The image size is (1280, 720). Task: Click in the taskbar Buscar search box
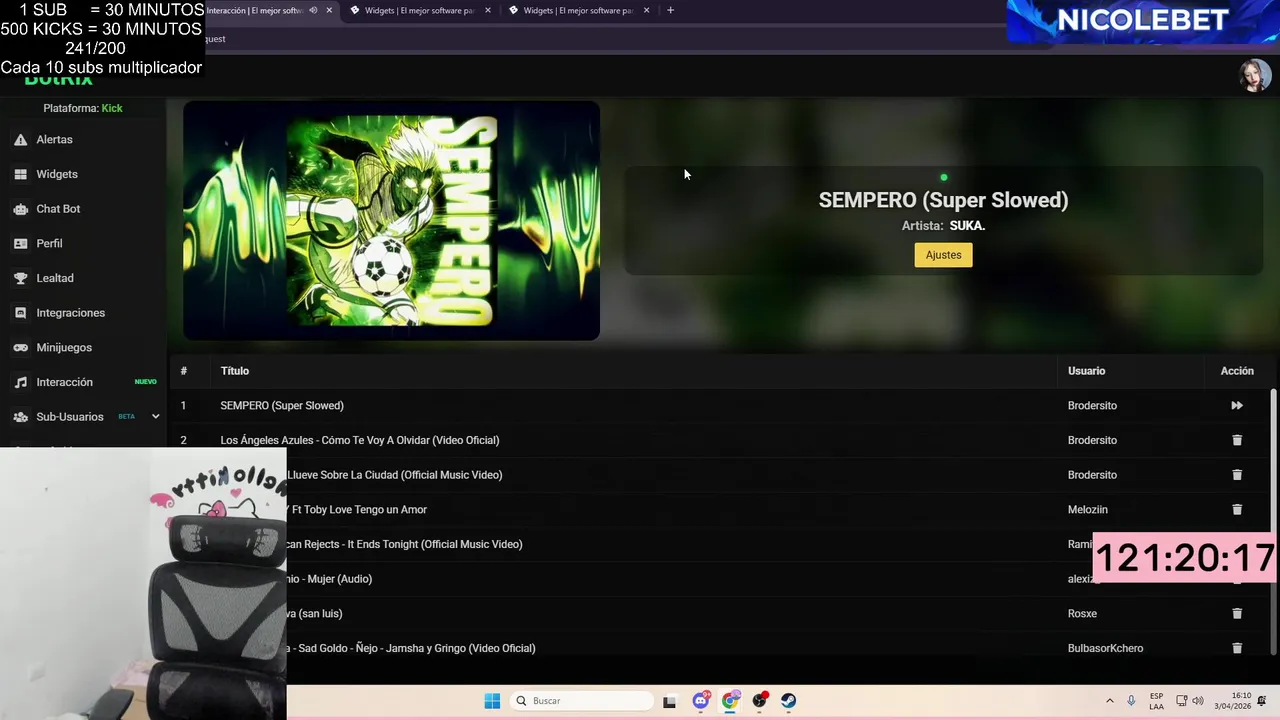[x=580, y=701]
